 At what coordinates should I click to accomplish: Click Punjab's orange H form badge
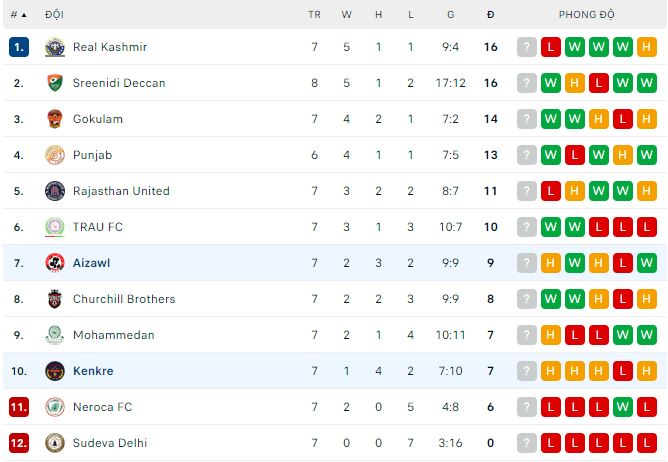click(623, 155)
